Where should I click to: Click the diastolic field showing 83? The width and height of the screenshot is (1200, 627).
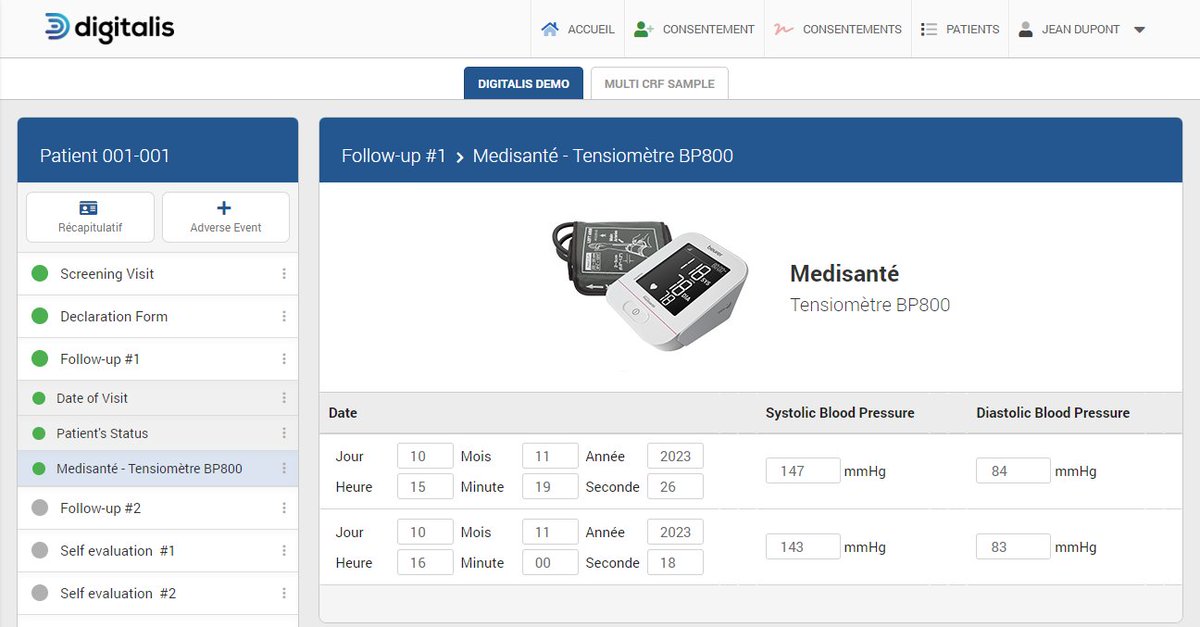(1013, 547)
